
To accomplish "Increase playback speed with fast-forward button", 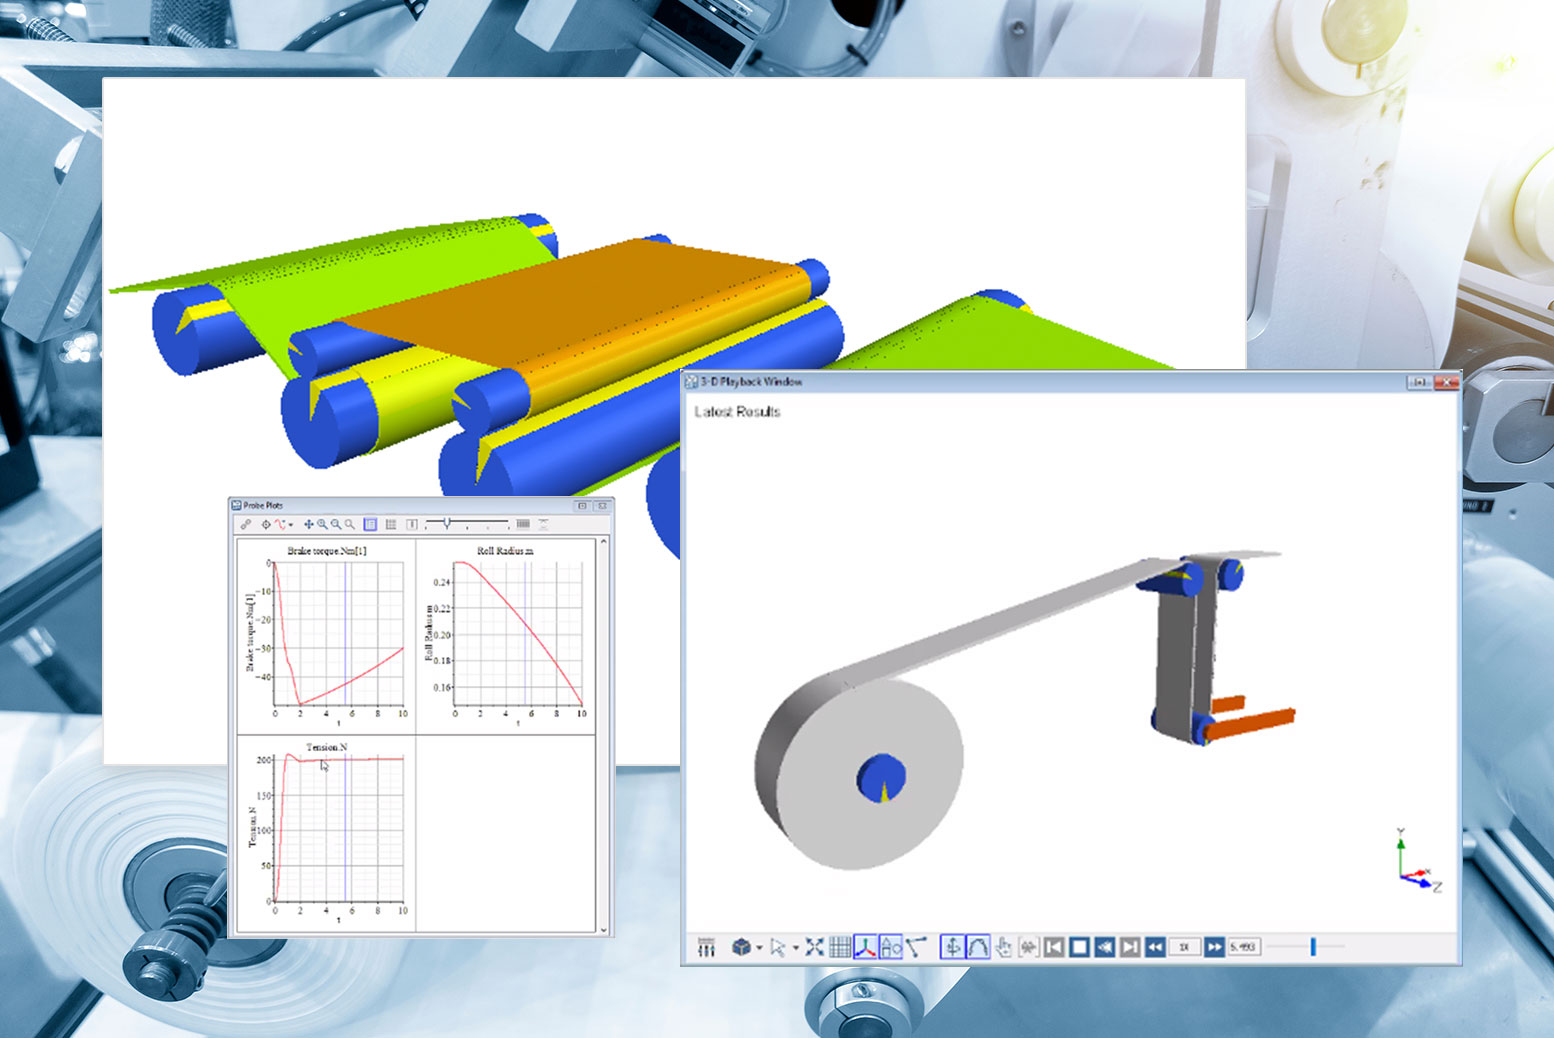I will (1214, 947).
